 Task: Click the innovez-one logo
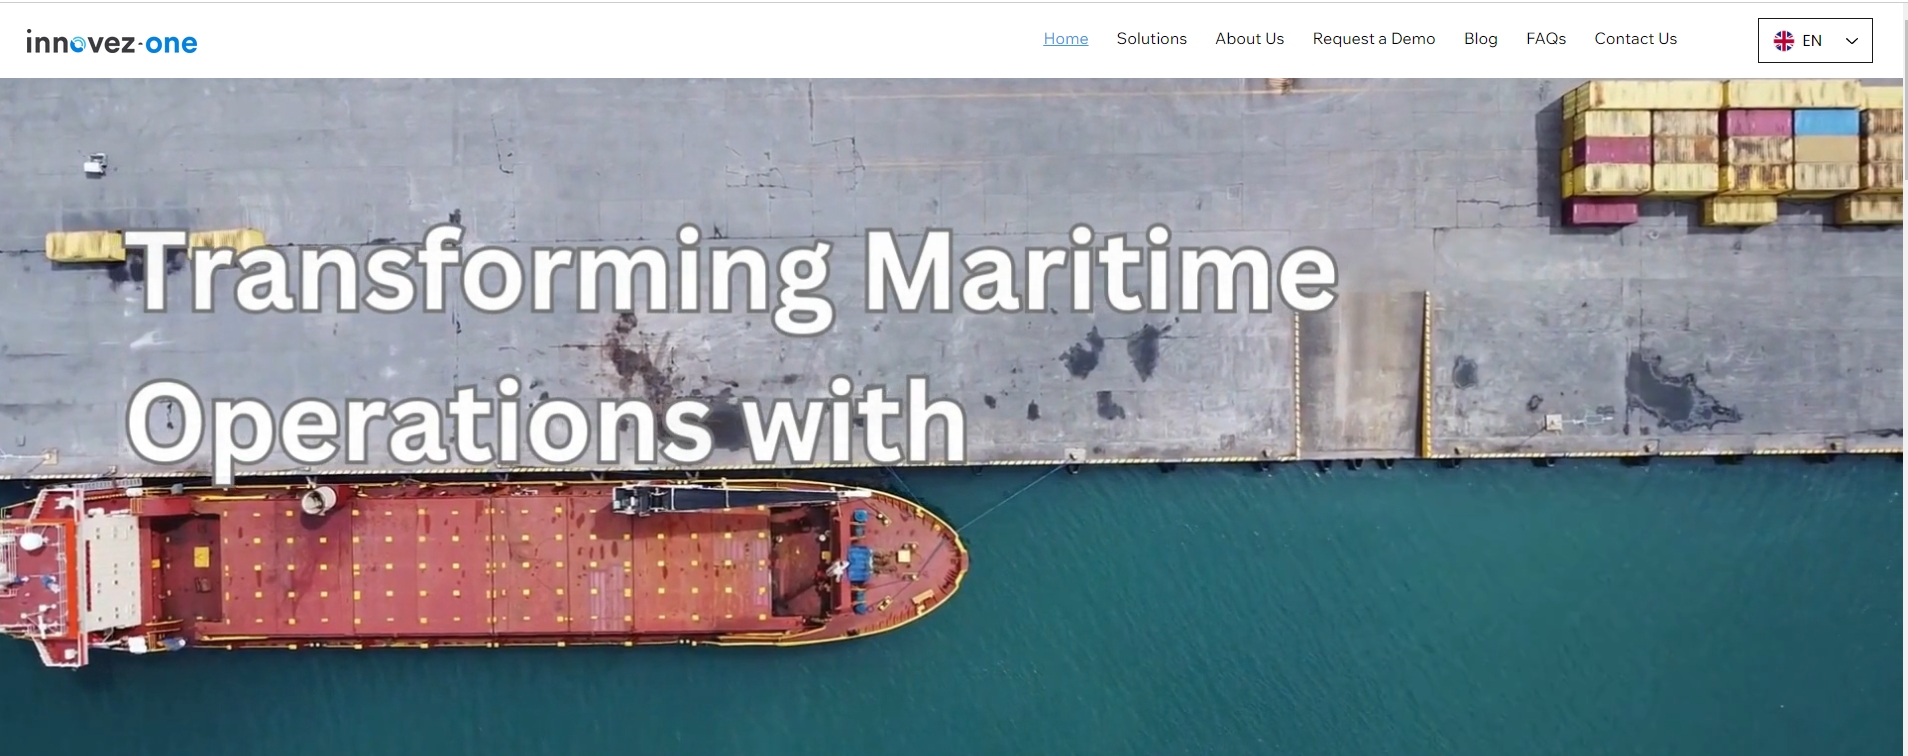pos(112,42)
